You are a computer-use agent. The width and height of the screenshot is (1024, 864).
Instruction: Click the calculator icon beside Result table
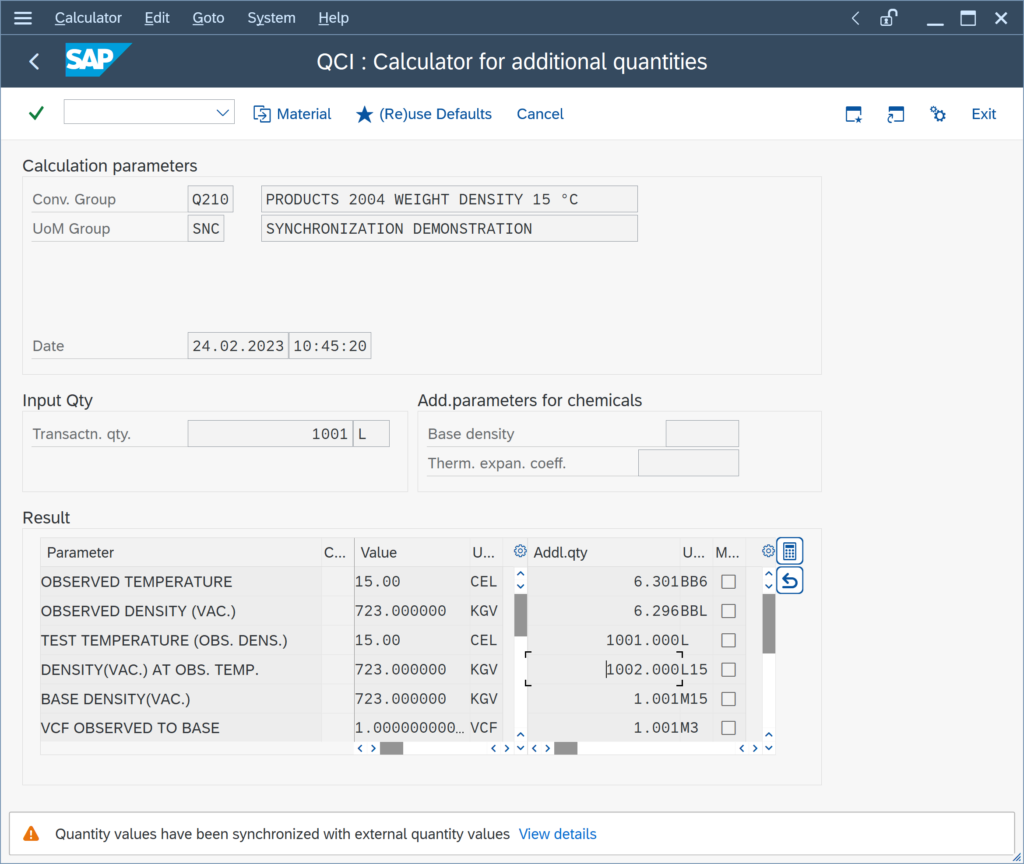coord(790,551)
